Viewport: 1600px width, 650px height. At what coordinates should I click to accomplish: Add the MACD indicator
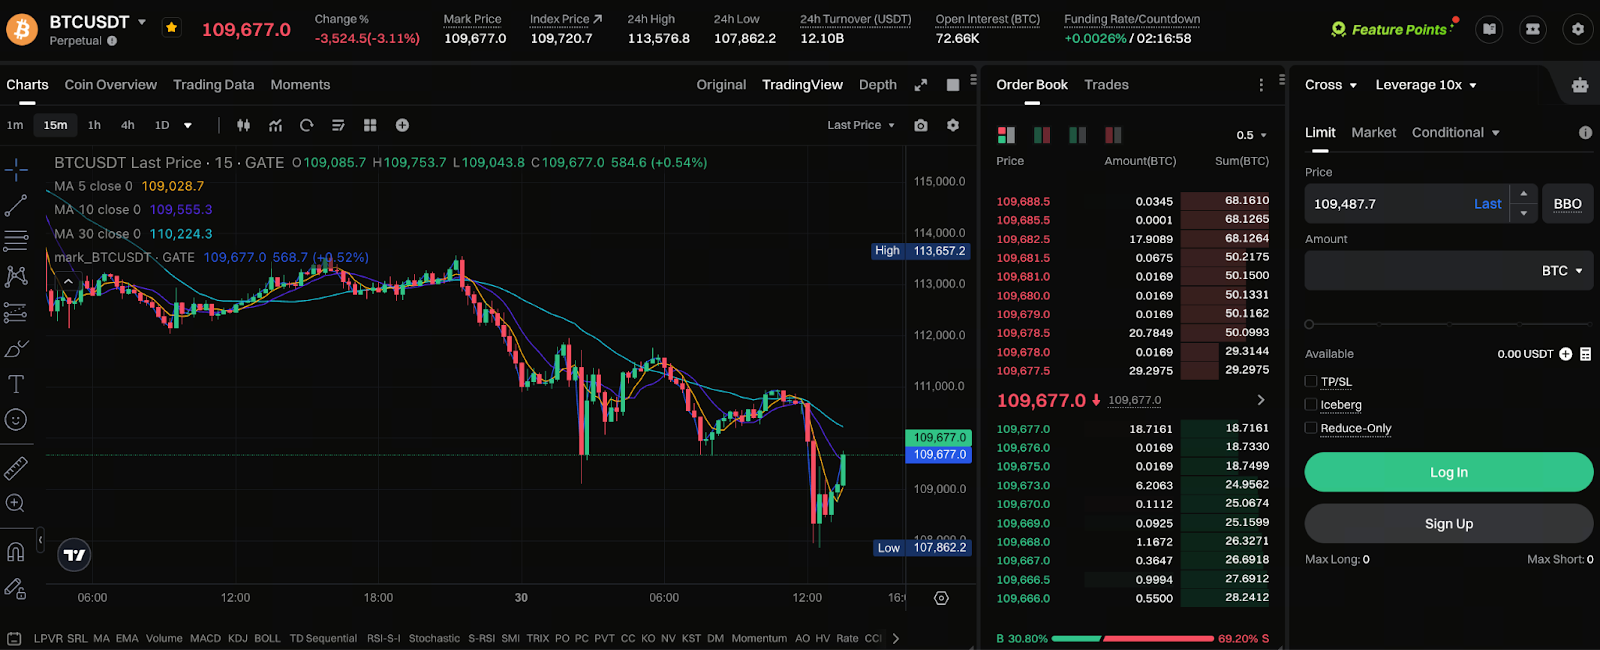(x=205, y=638)
